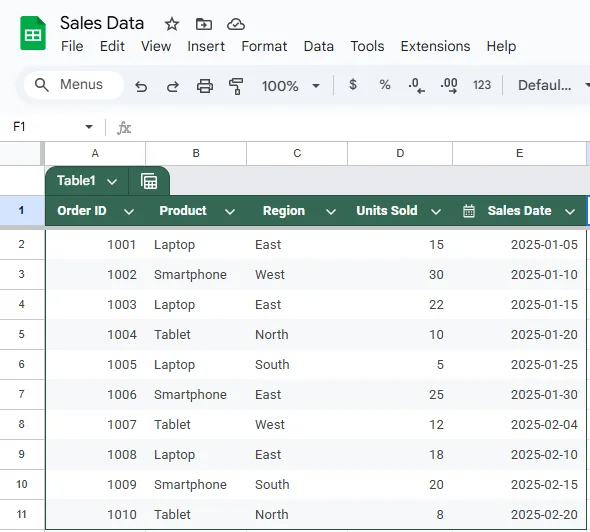Open the View menu
The height and width of the screenshot is (532, 590).
pos(156,46)
